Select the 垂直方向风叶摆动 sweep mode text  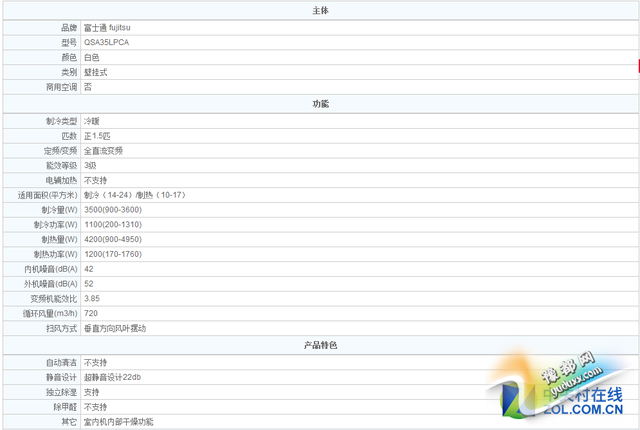[115, 328]
